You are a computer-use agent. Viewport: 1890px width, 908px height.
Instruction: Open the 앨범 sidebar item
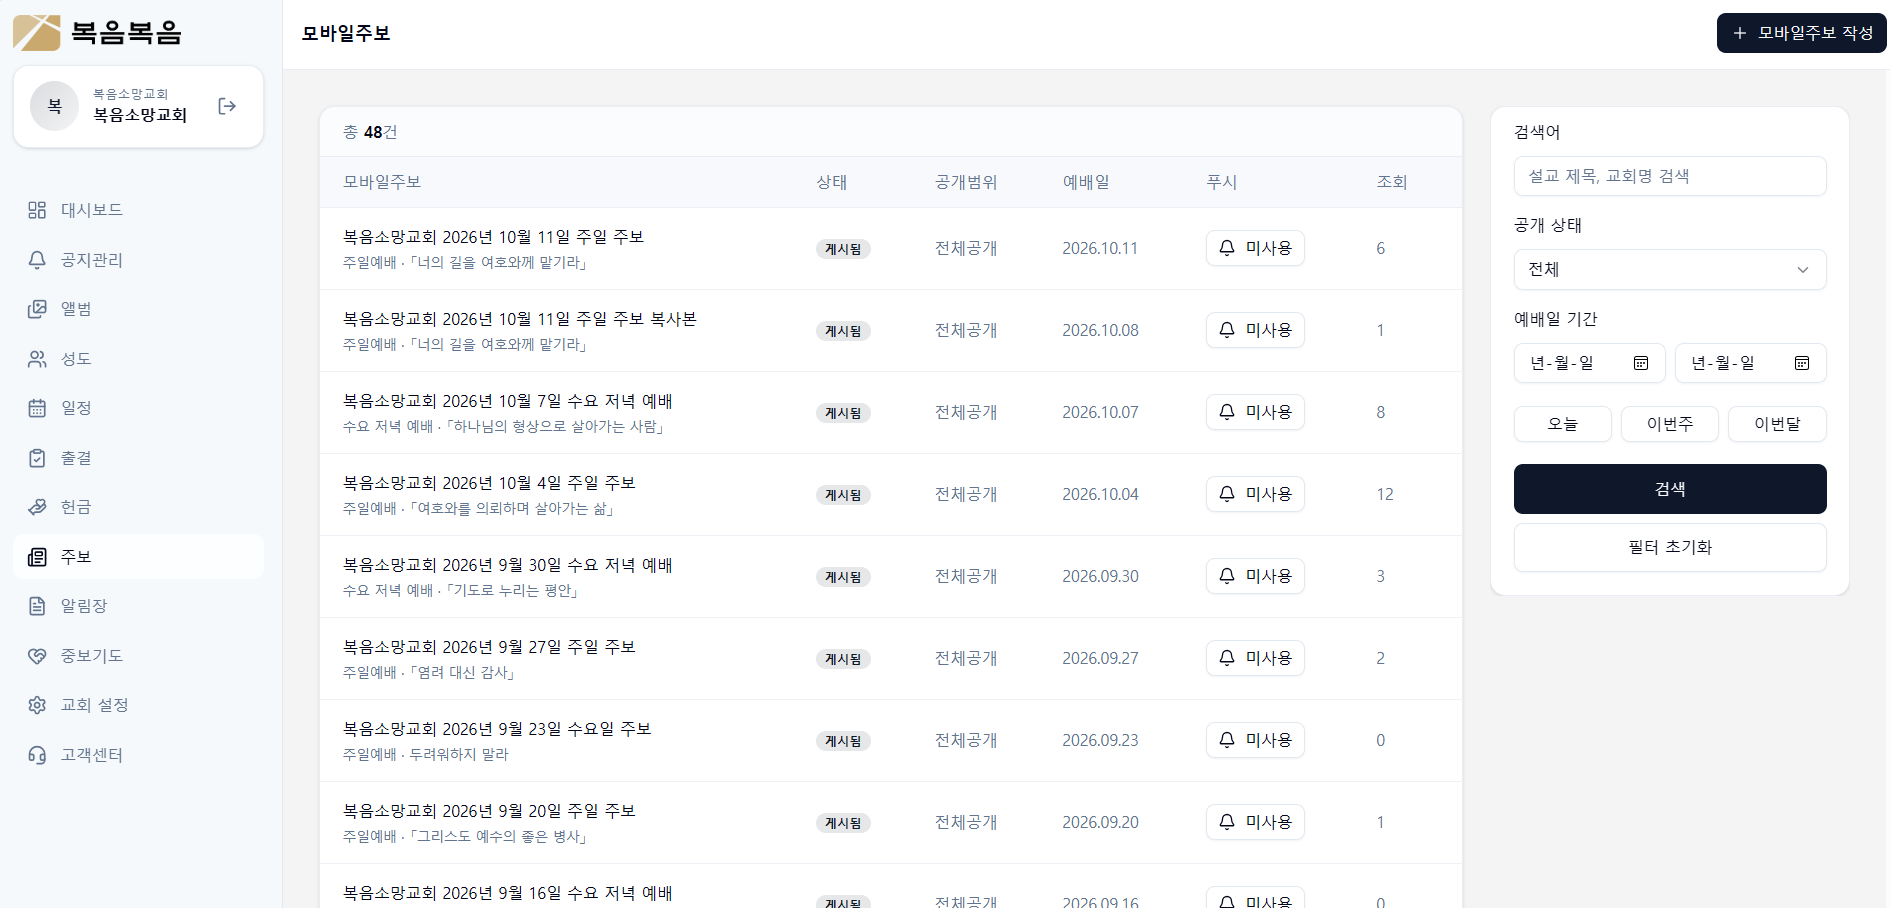coord(138,309)
